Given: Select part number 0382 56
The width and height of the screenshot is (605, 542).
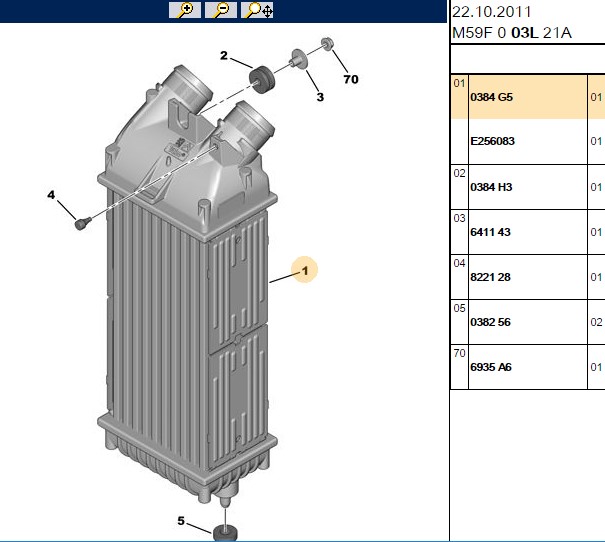Looking at the screenshot, I should click(x=490, y=322).
